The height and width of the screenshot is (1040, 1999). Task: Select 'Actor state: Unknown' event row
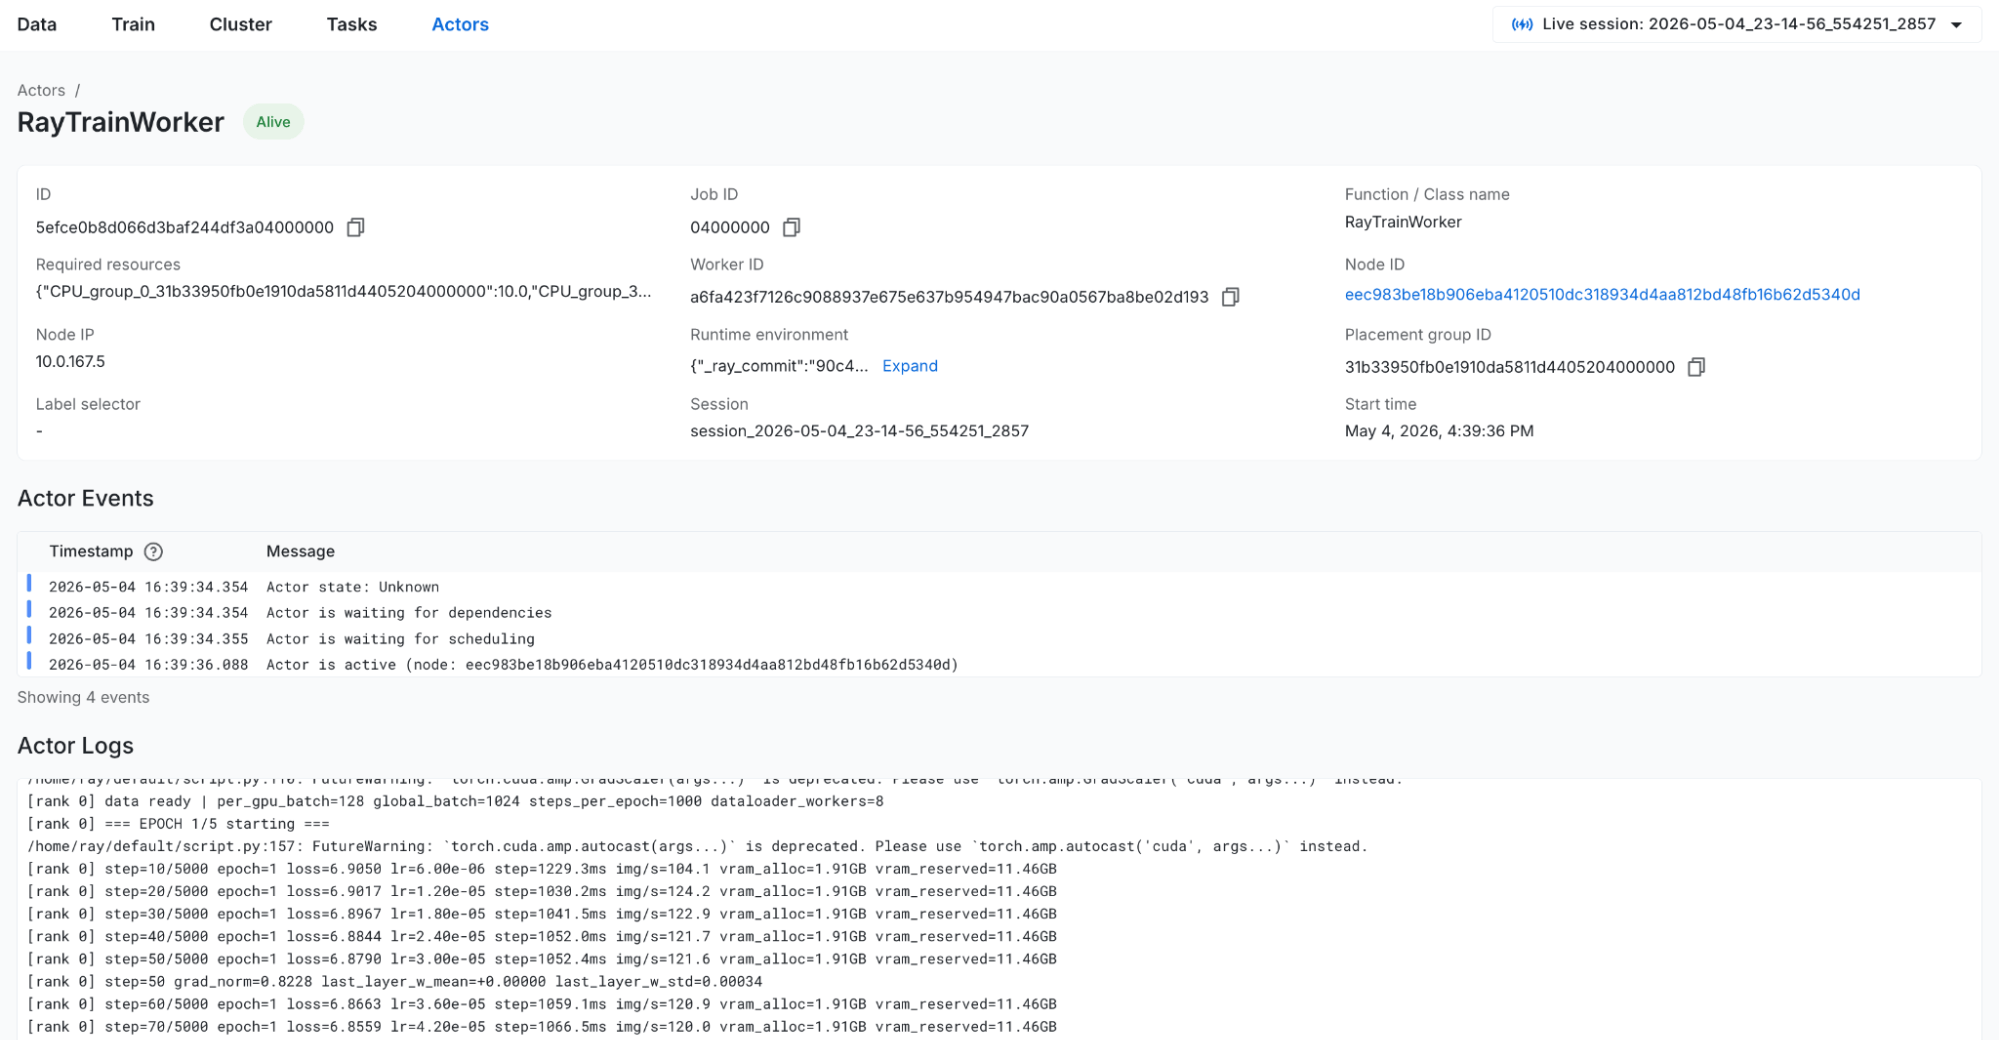pos(999,587)
